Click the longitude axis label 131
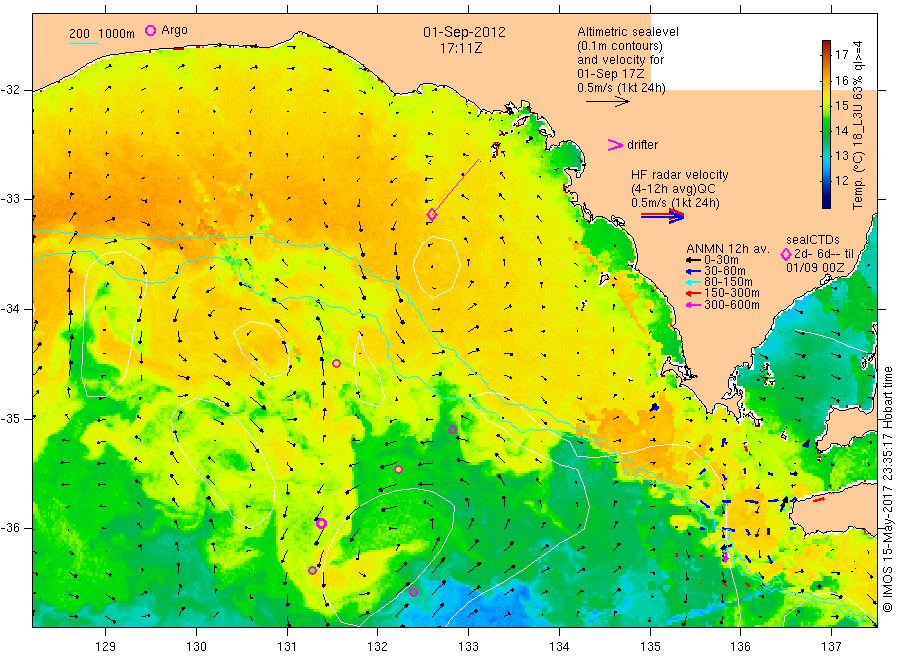 (287, 647)
